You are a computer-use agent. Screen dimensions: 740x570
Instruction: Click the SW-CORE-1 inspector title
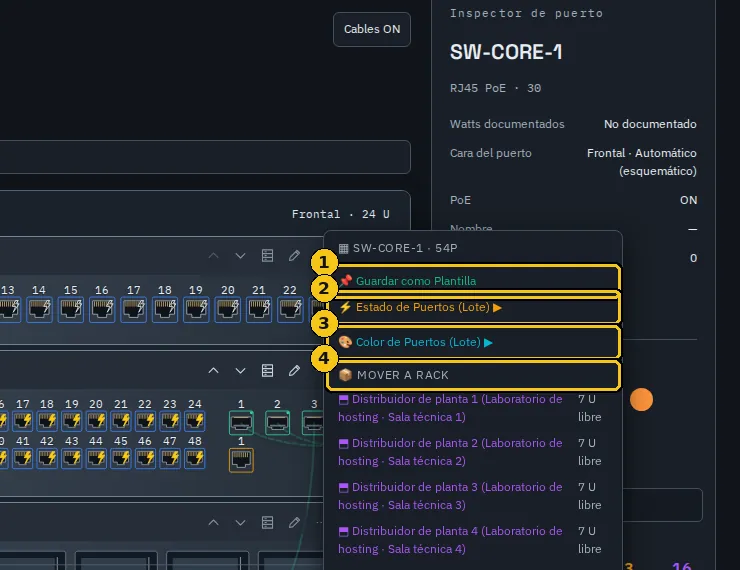pyautogui.click(x=506, y=52)
